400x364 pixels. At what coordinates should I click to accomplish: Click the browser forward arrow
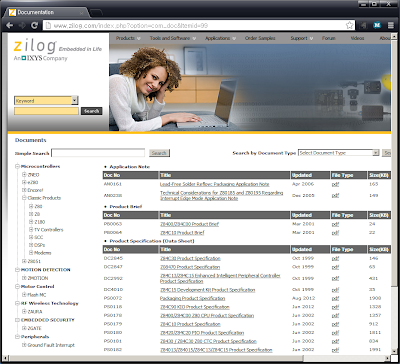point(22,25)
